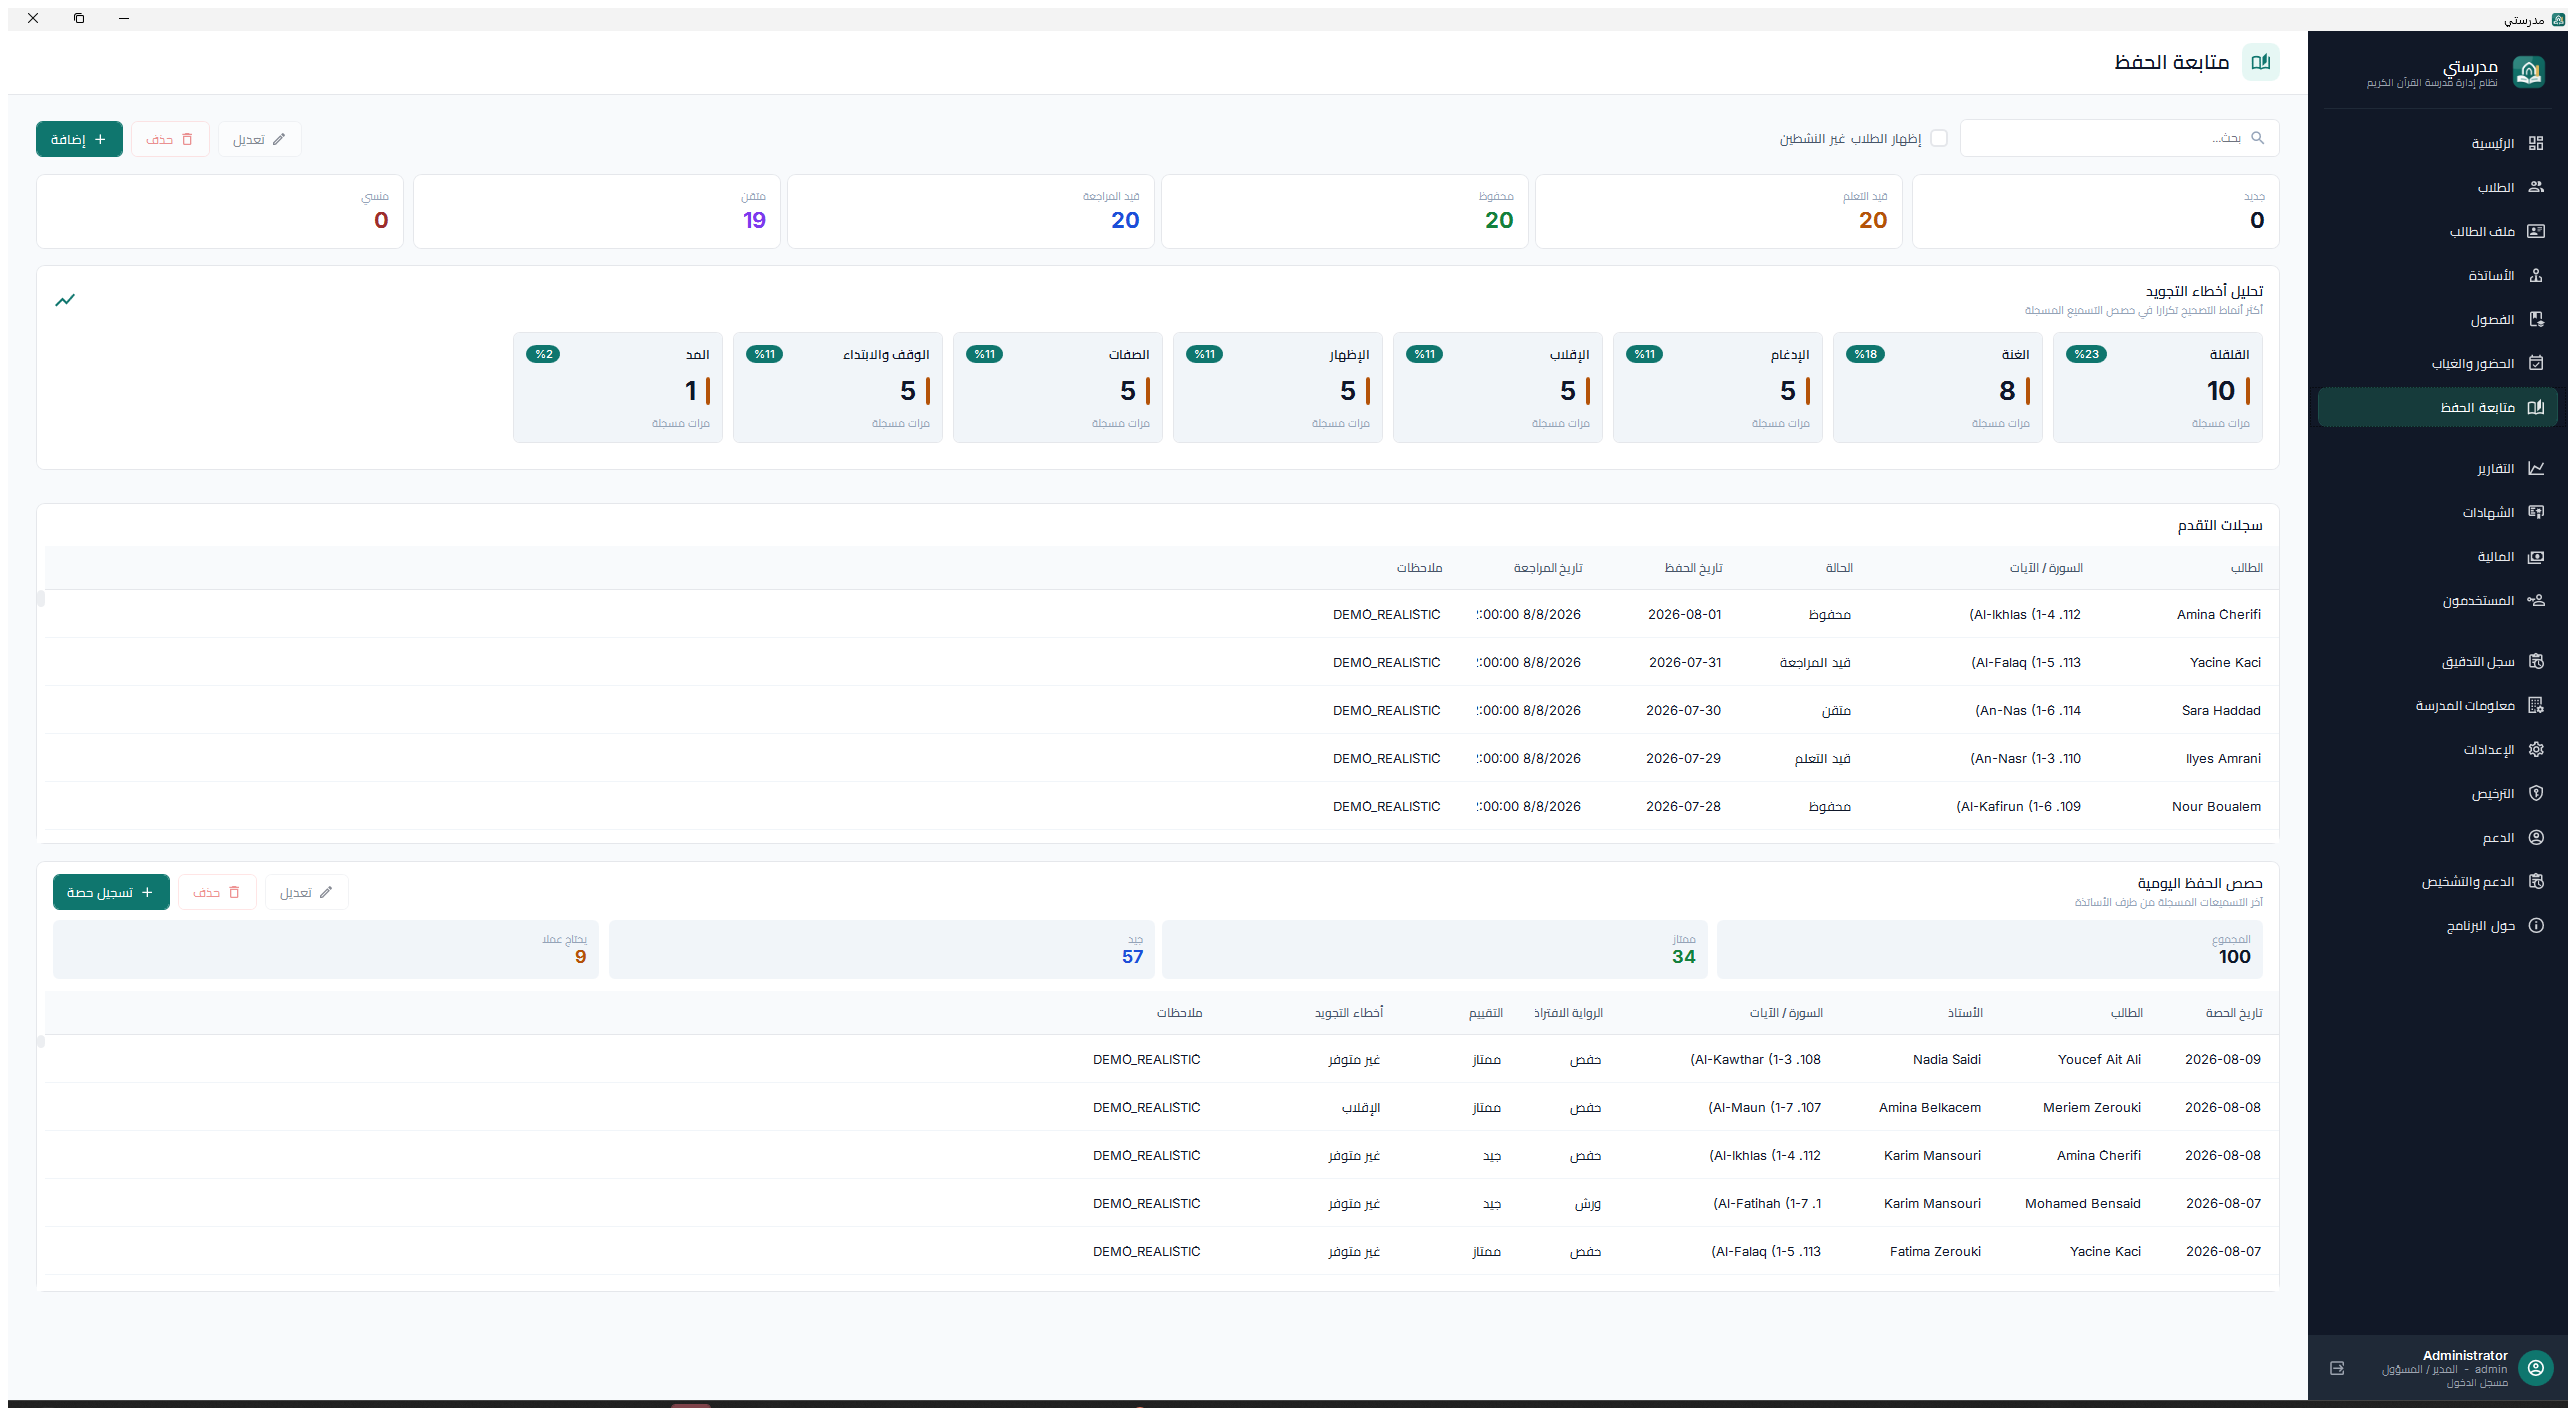
Task: Select the الغنة error card with 8
Action: pos(1937,387)
